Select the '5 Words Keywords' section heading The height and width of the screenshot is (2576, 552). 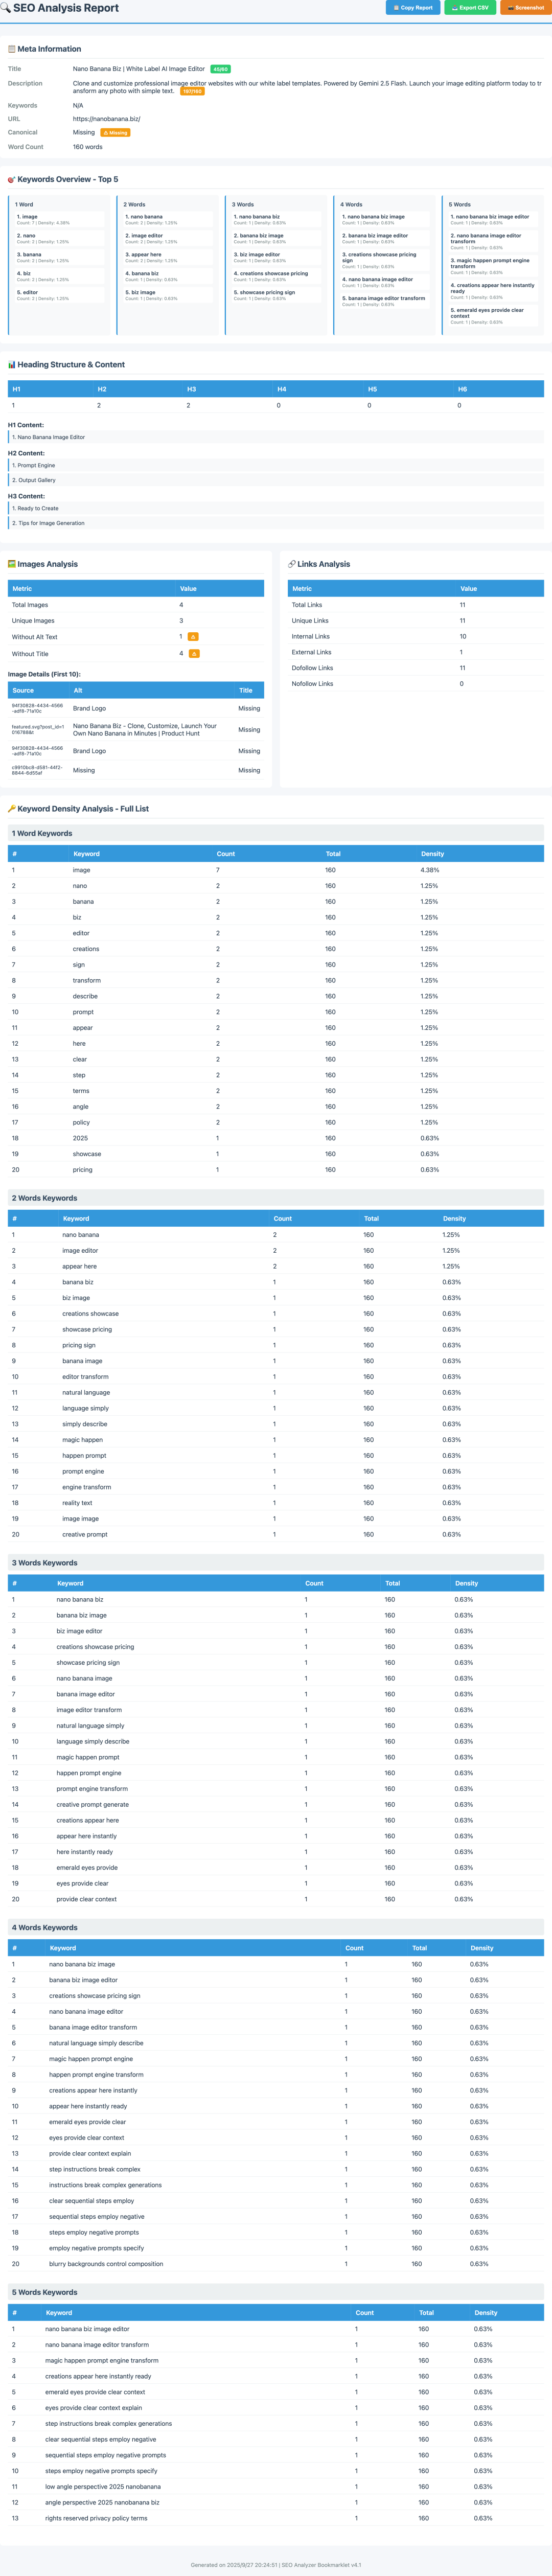(44, 2293)
